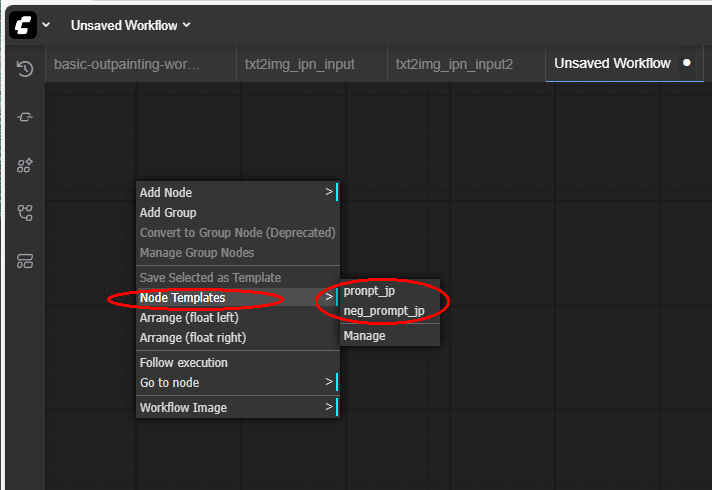Open the Node Library sidebar icon
712x490 pixels.
point(25,117)
